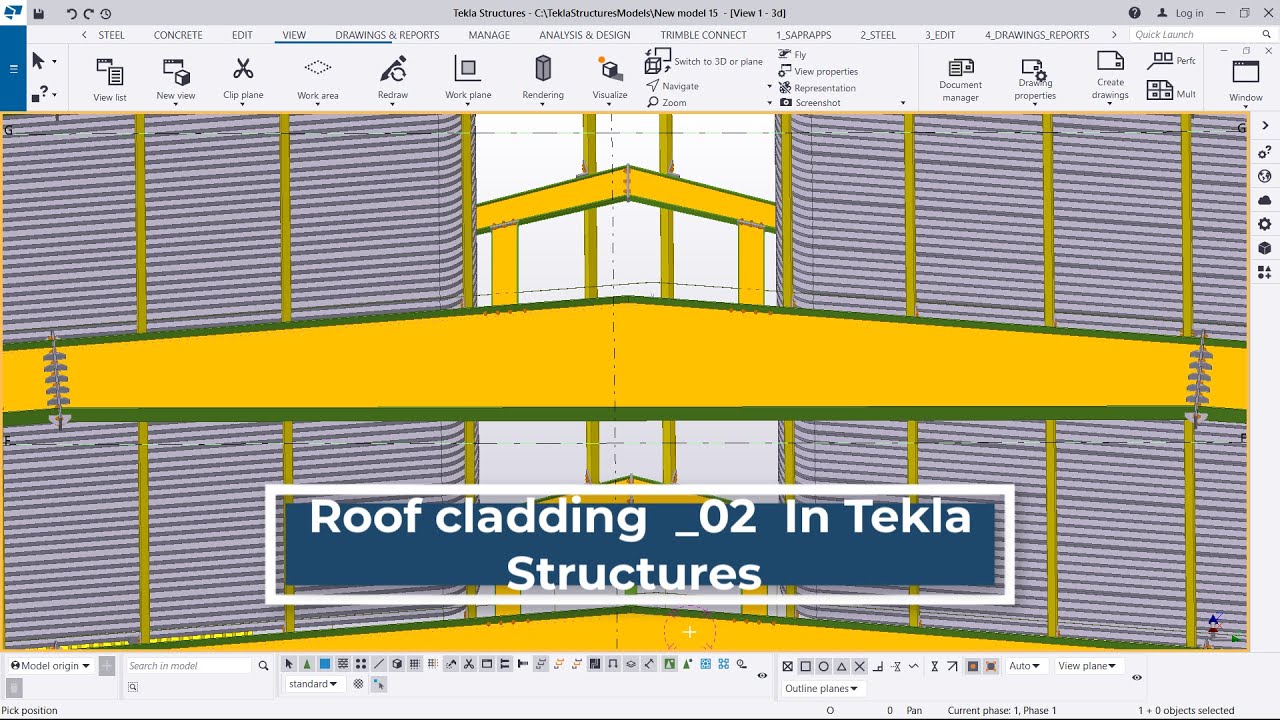This screenshot has width=1280, height=720.
Task: Expand the New view dropdown arrow
Action: [x=176, y=104]
